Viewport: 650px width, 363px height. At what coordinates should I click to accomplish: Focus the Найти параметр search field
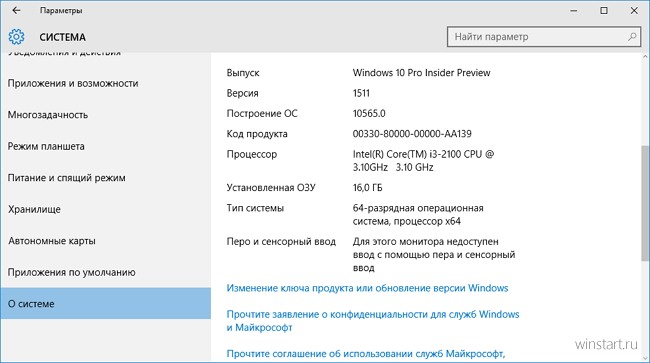click(x=544, y=37)
